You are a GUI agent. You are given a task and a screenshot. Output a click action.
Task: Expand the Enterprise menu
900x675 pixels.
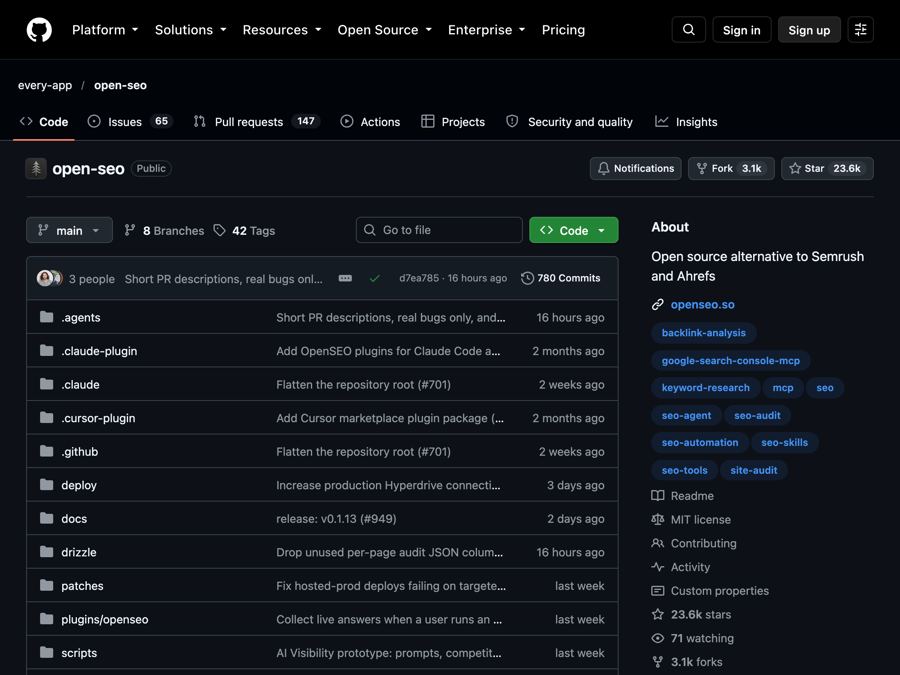(x=487, y=30)
